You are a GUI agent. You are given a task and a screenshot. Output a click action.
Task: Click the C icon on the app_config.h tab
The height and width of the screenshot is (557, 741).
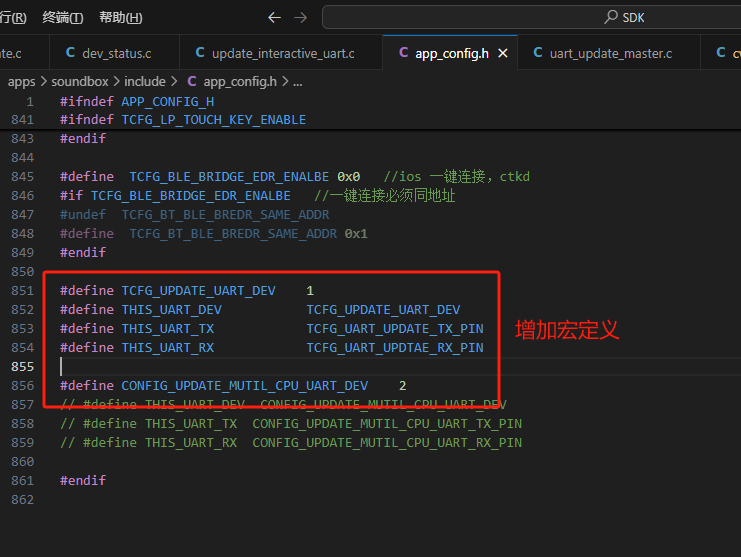pyautogui.click(x=404, y=52)
